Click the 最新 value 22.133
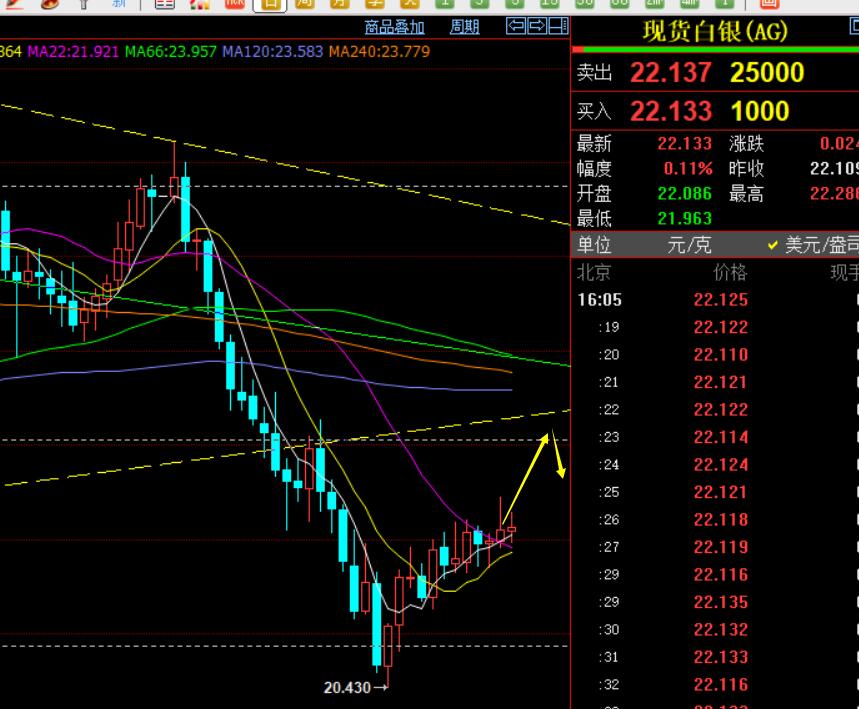This screenshot has height=709, width=859. 684,144
